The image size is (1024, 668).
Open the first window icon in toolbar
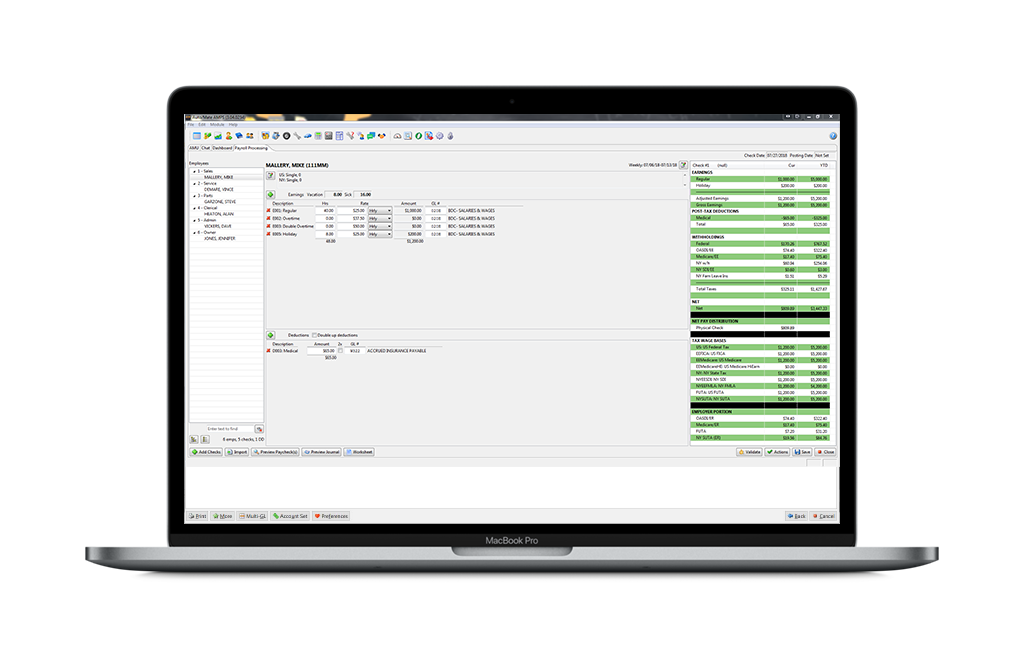197,136
